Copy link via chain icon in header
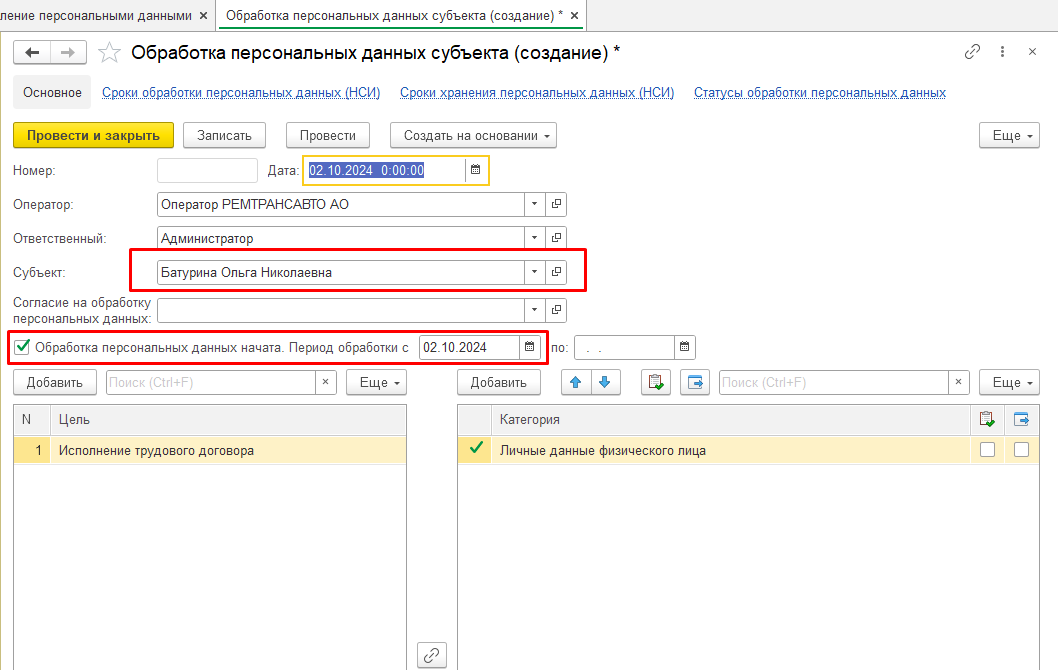 click(x=972, y=52)
